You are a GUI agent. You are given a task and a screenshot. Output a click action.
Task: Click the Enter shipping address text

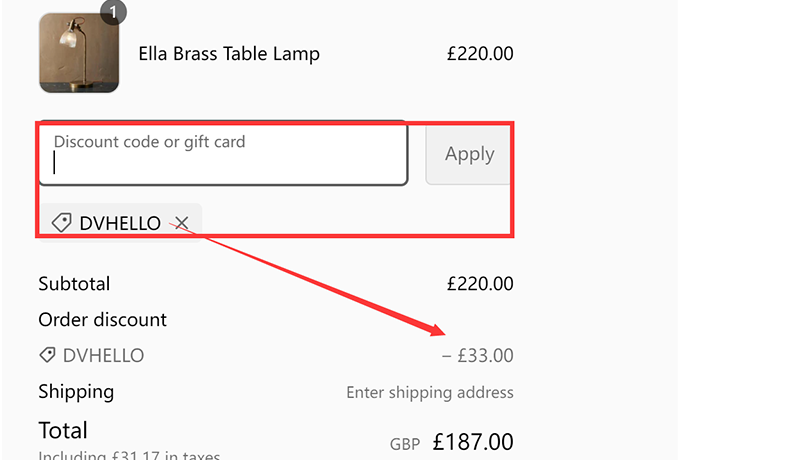[430, 392]
